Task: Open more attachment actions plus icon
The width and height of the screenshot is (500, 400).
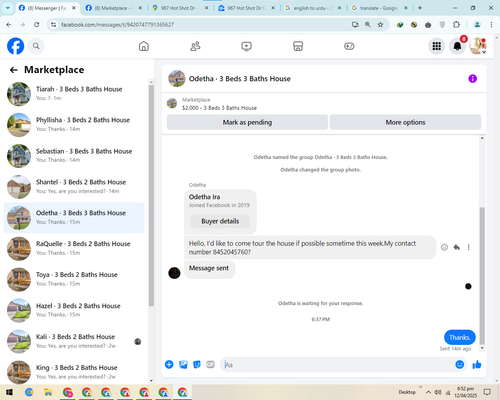Action: click(169, 364)
